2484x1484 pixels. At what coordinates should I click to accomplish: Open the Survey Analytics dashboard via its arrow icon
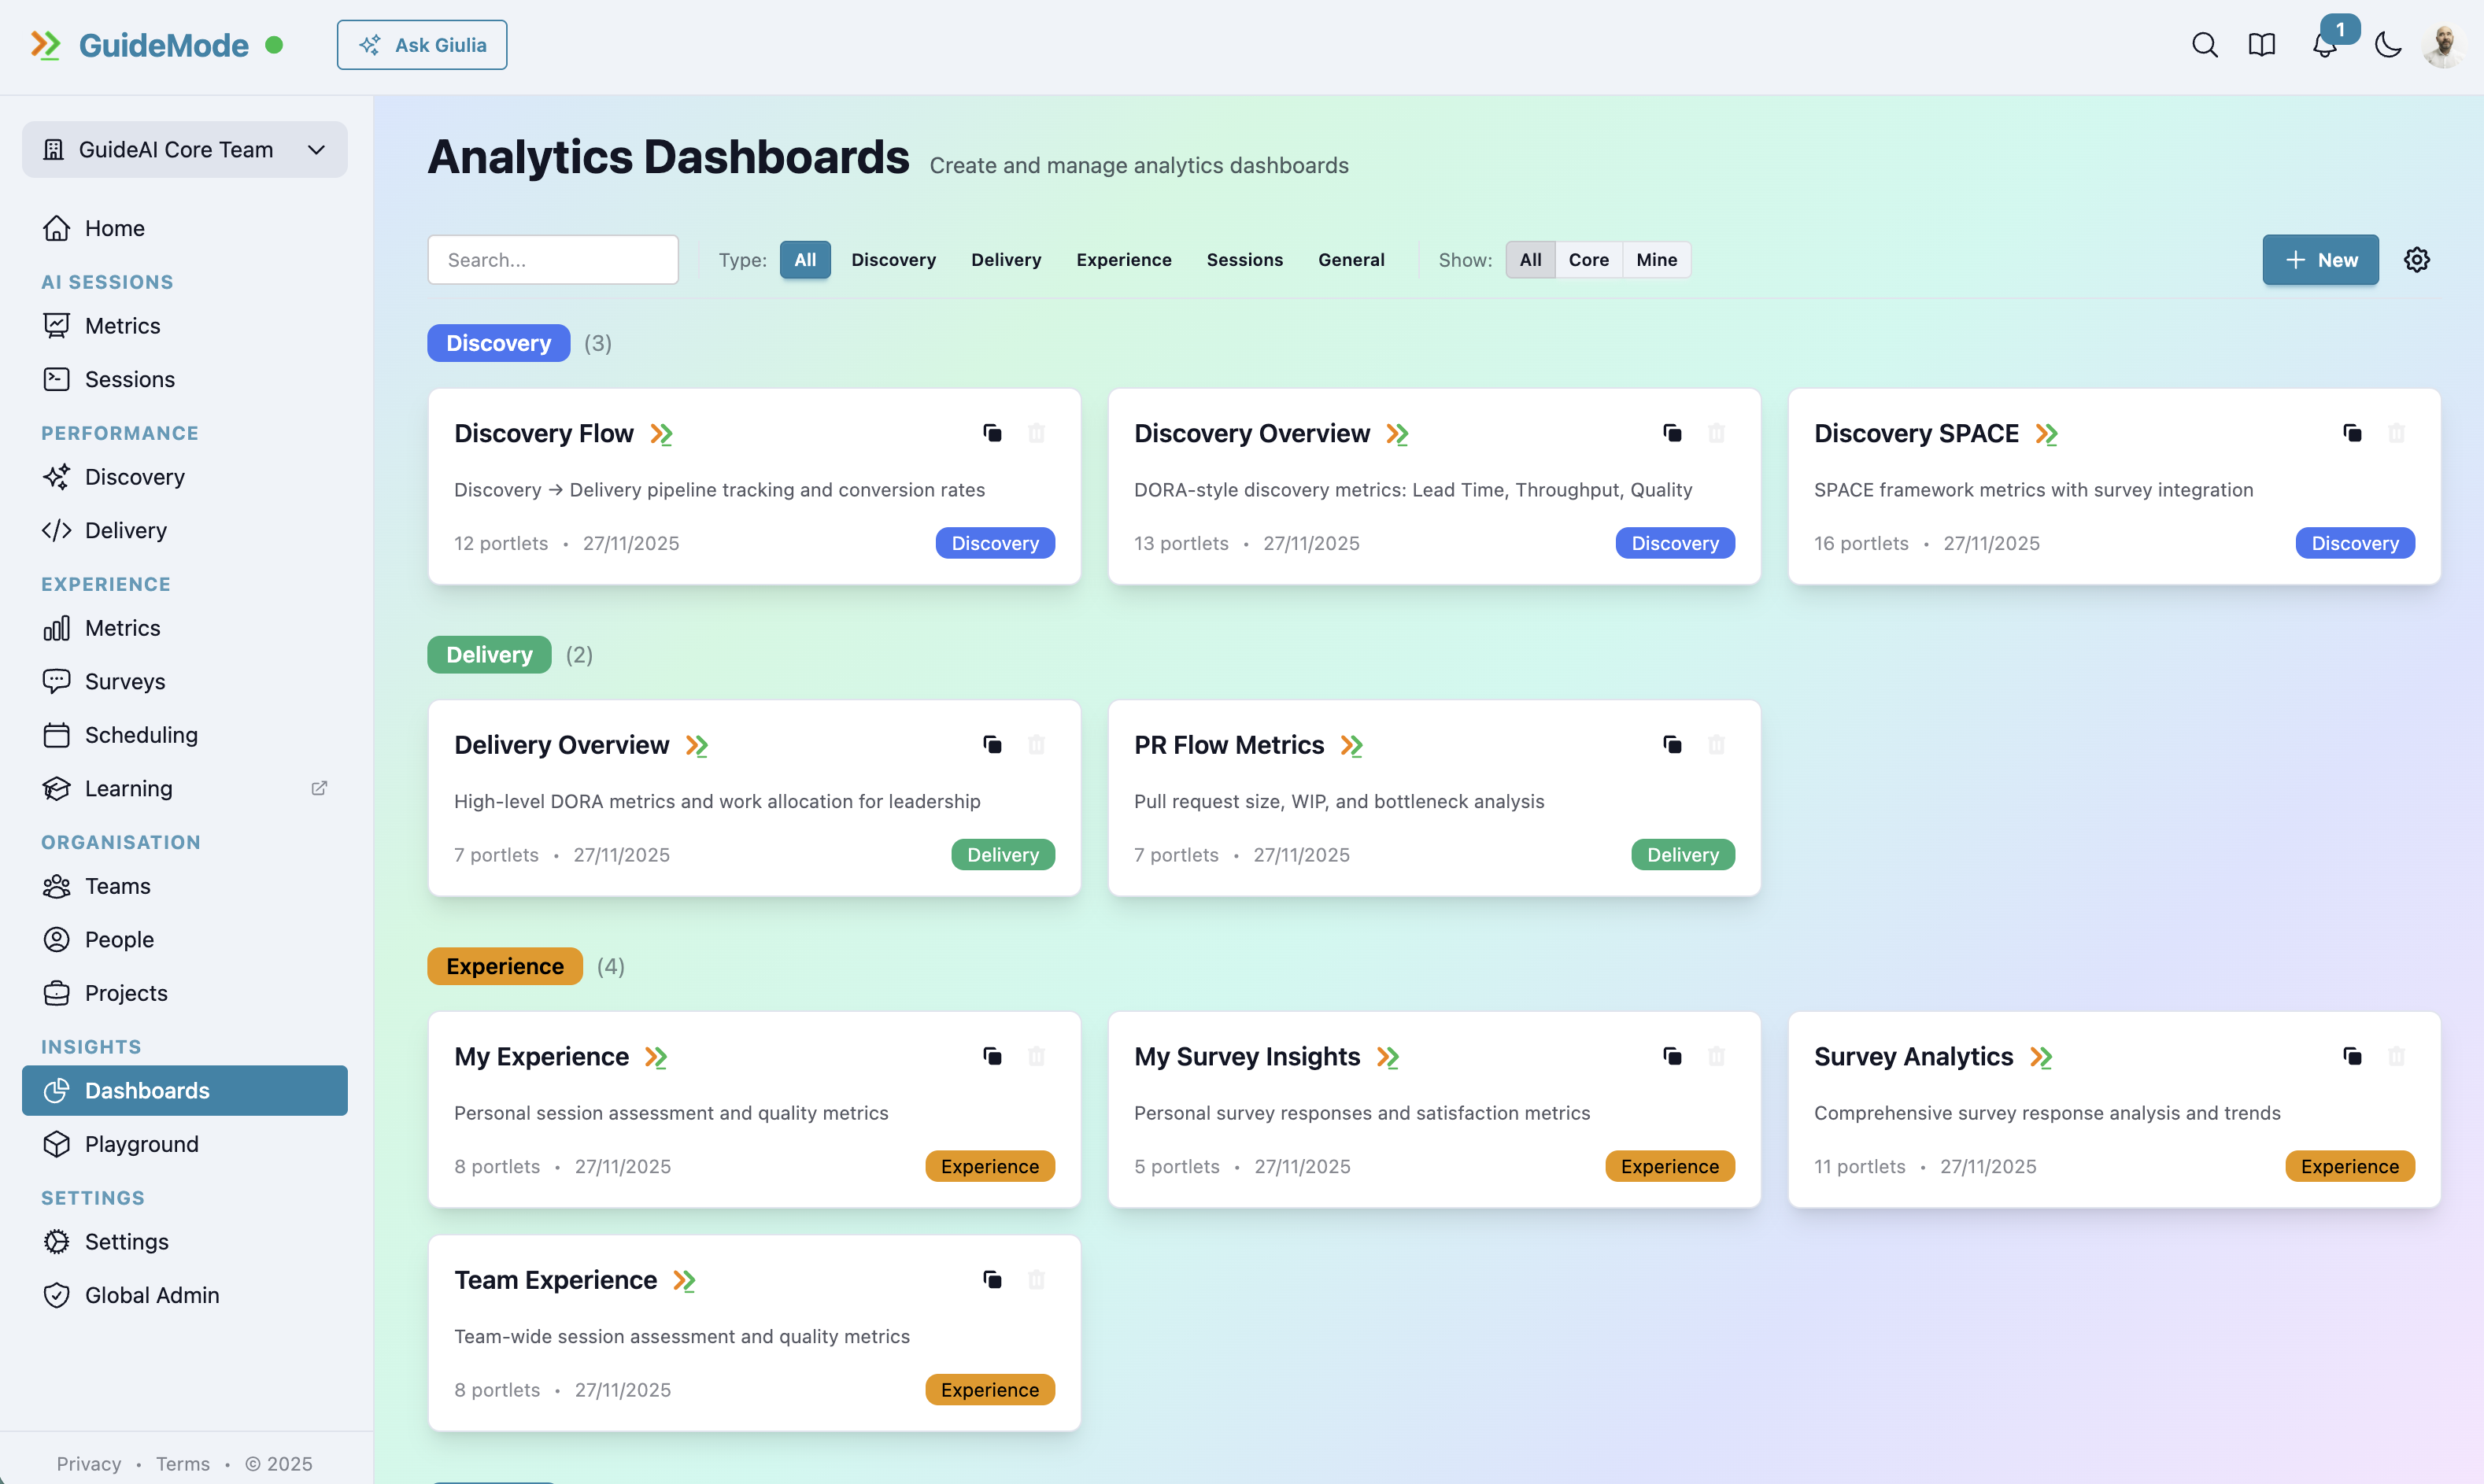(x=2041, y=1056)
